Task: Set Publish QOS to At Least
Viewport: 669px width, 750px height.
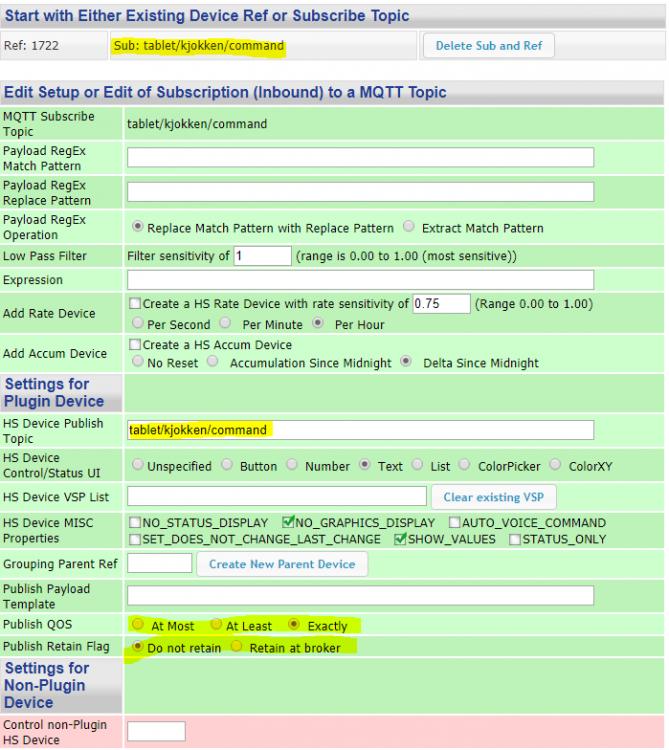Action: 216,625
